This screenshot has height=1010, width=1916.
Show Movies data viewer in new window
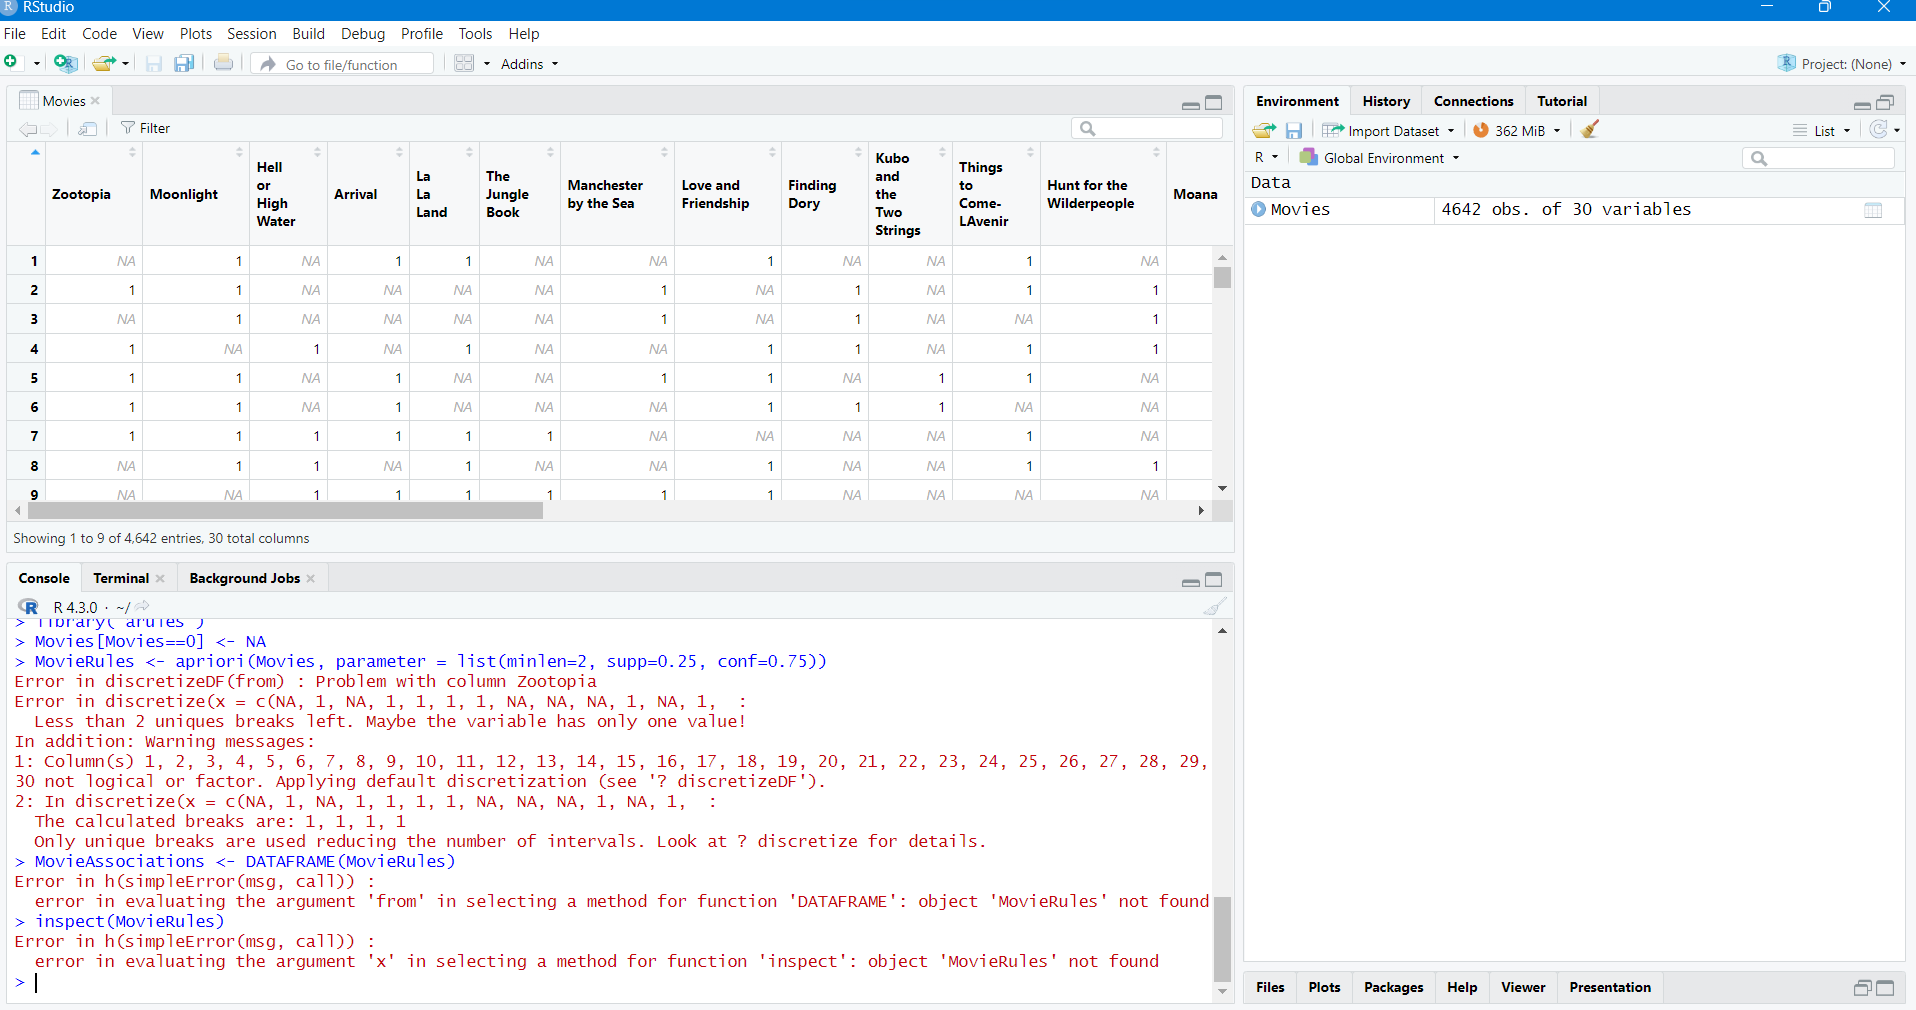point(88,128)
